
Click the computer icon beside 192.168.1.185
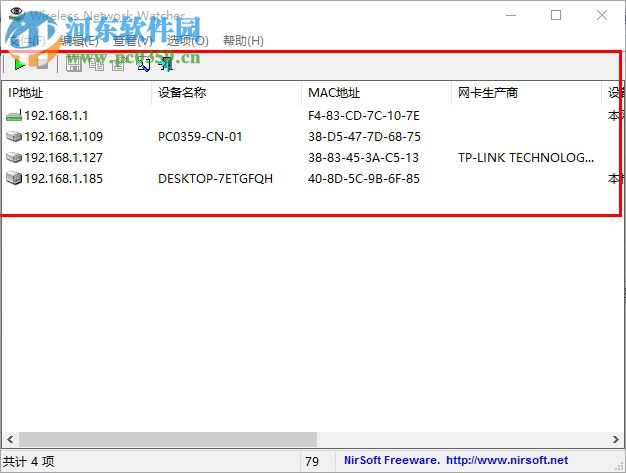point(14,178)
